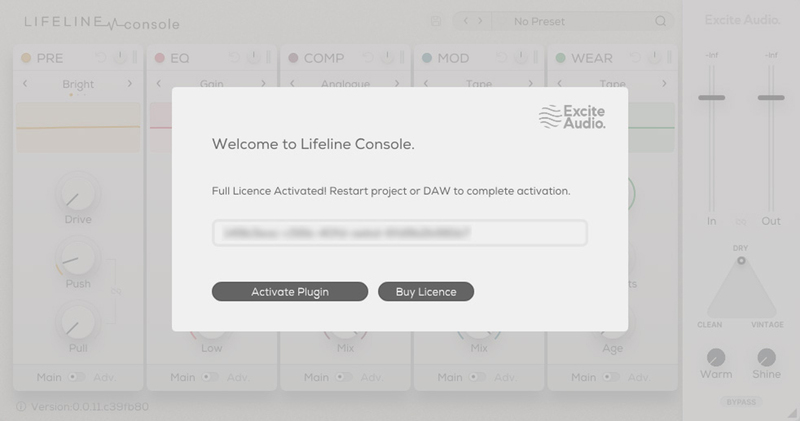Click the licence key input field
The image size is (800, 421).
click(x=399, y=233)
